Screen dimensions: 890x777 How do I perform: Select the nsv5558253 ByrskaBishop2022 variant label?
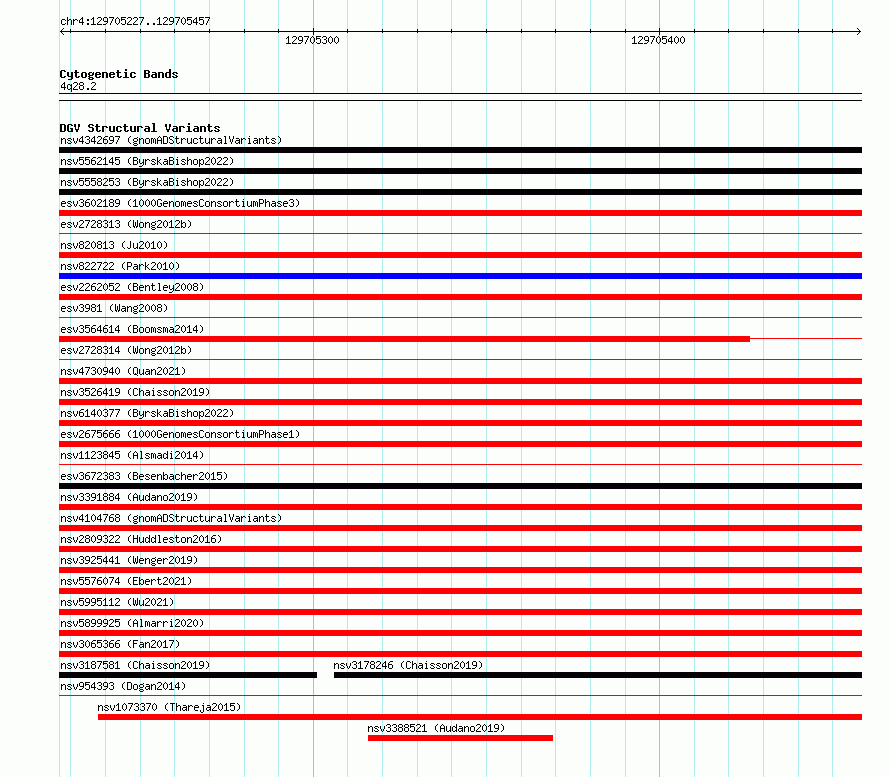147,182
